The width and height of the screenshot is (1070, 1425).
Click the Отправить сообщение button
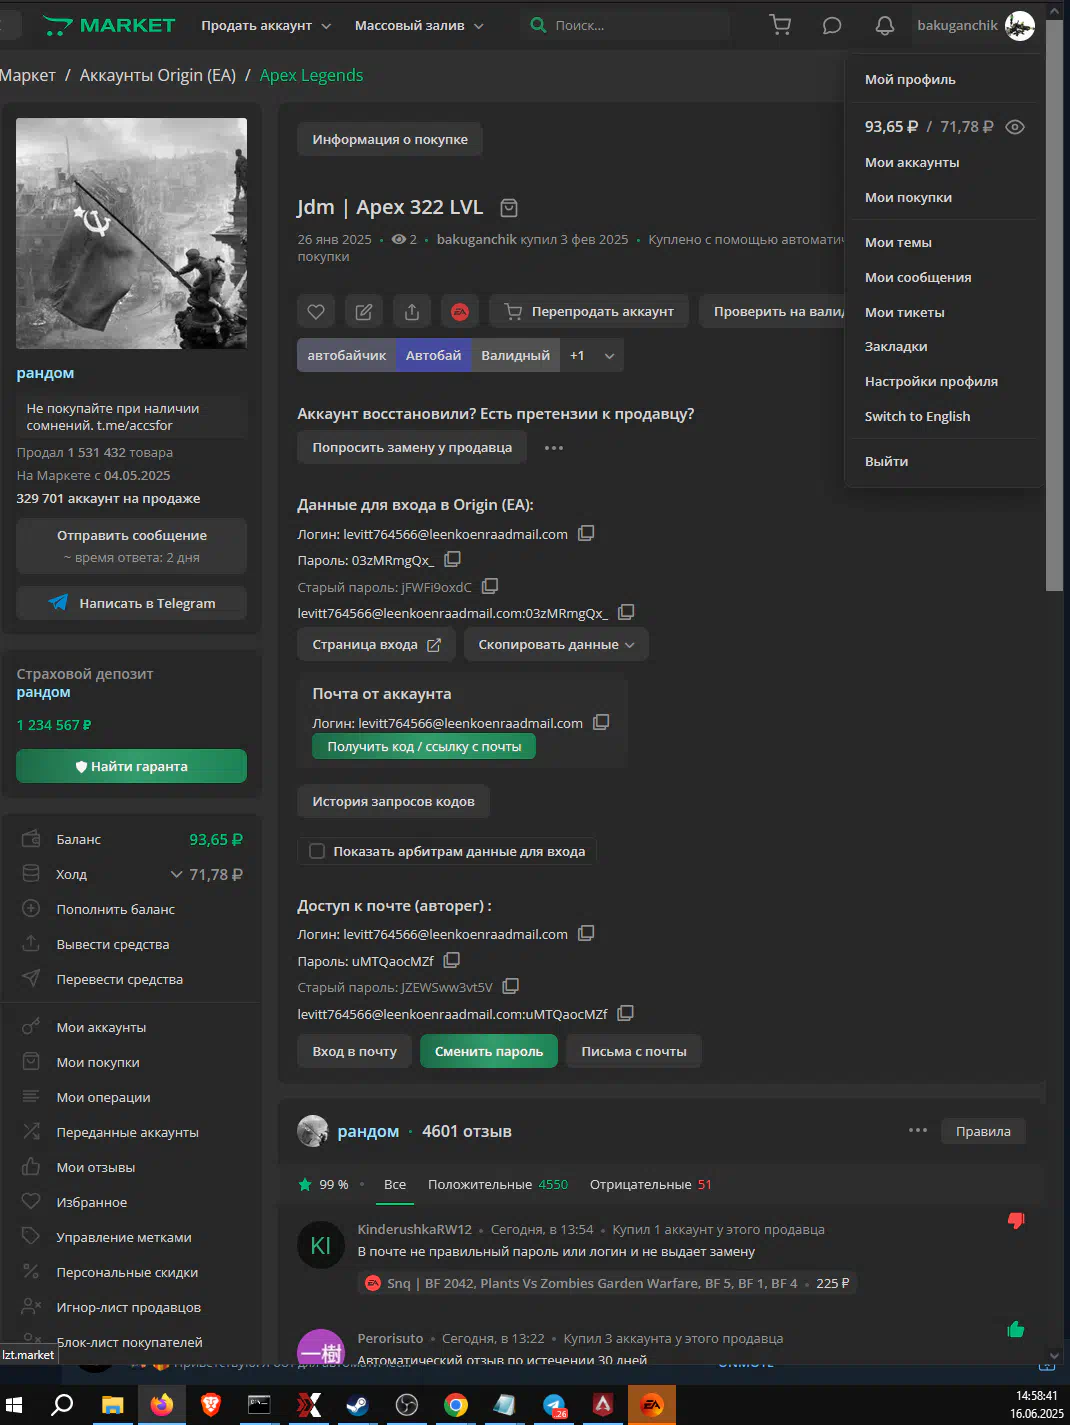131,545
